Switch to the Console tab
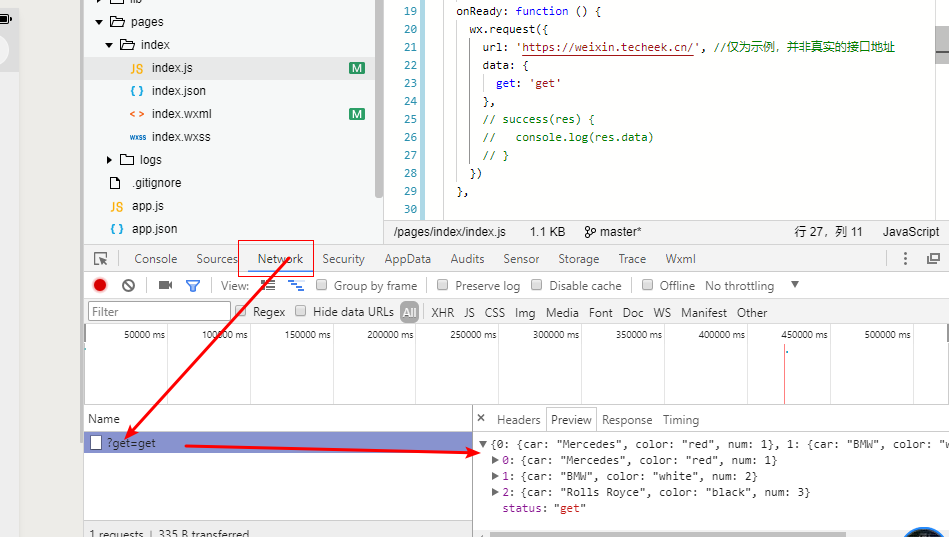The height and width of the screenshot is (537, 949). tap(155, 259)
